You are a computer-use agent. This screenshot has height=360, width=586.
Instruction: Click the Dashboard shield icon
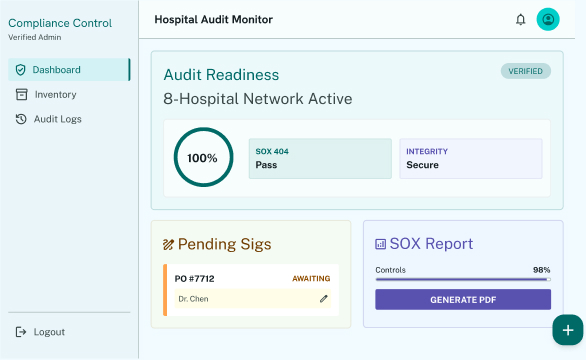click(21, 70)
